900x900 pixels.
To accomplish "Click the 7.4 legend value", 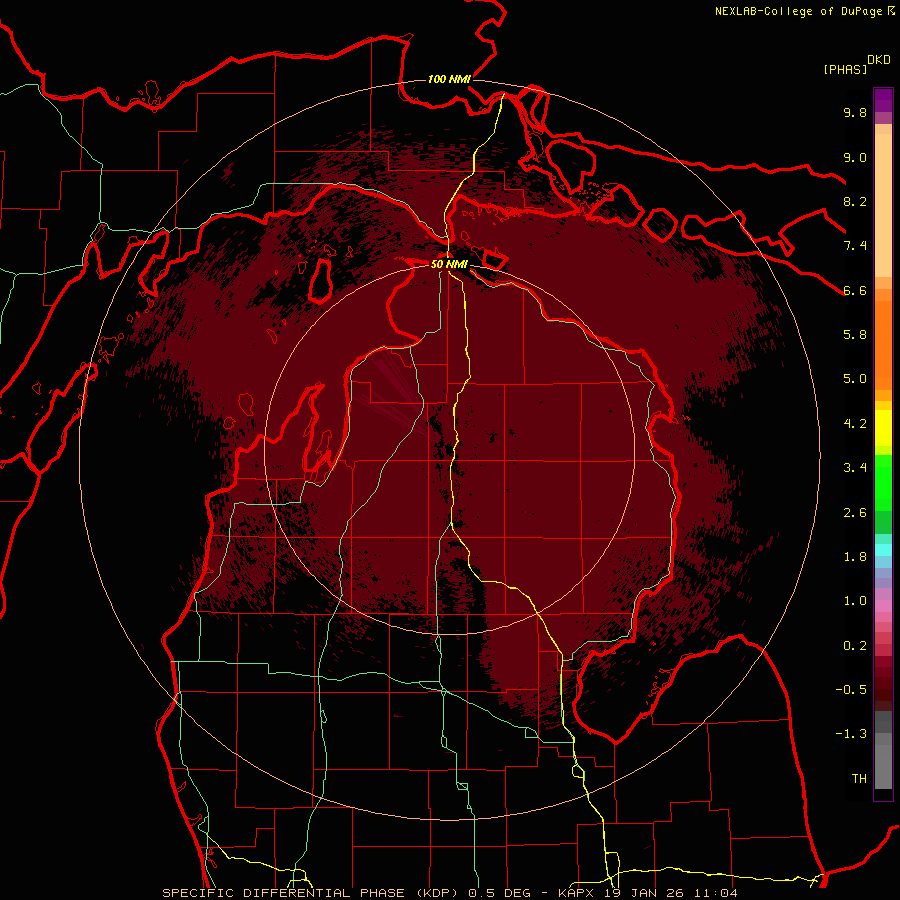I will tap(855, 246).
